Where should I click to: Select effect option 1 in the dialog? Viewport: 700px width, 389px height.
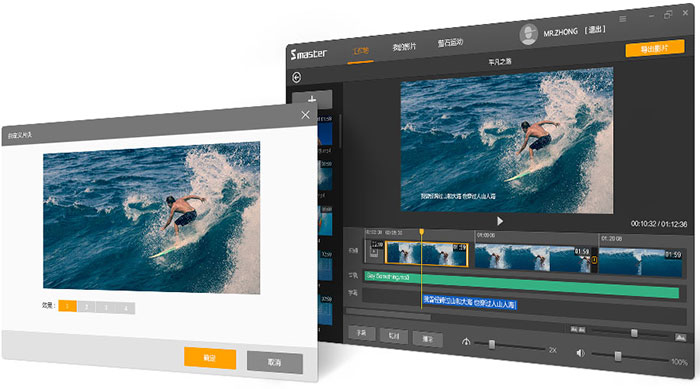[x=67, y=306]
